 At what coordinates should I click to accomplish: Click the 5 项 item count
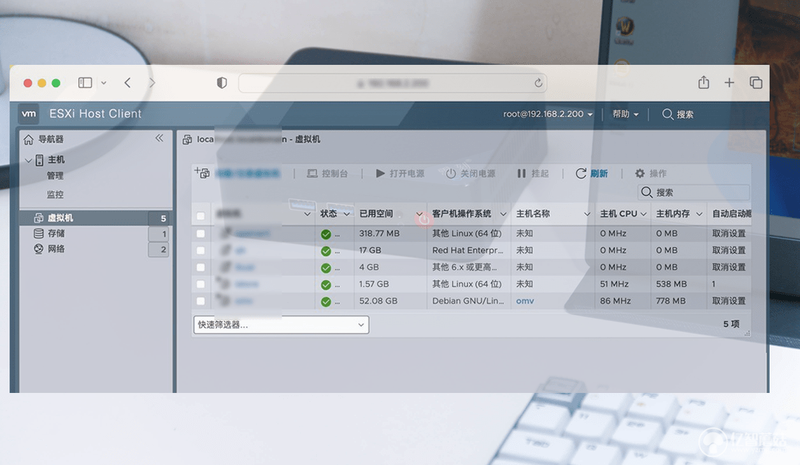tap(731, 324)
